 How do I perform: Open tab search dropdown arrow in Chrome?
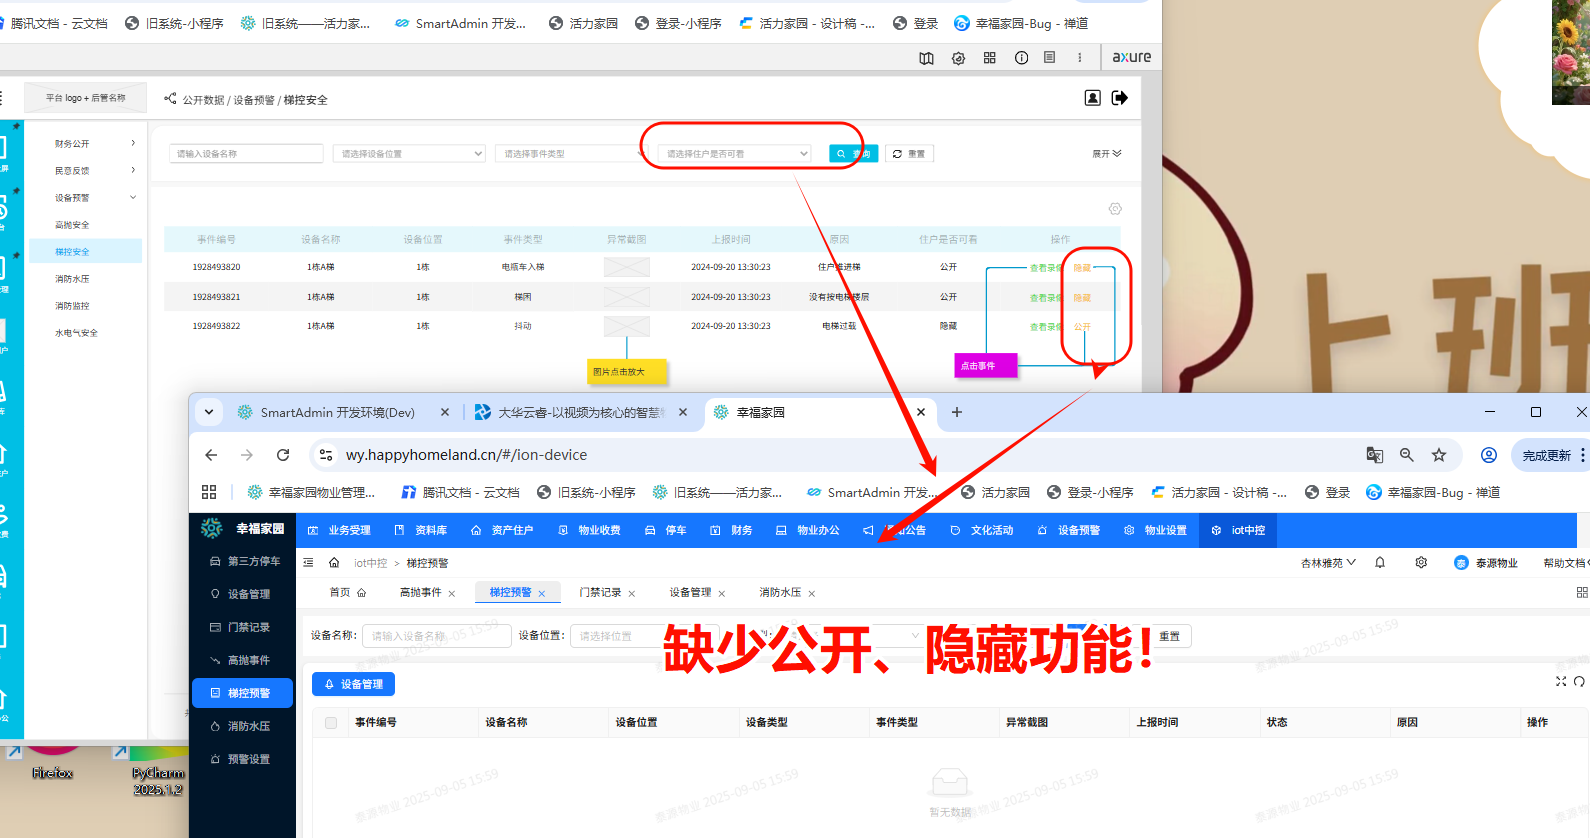click(x=209, y=412)
